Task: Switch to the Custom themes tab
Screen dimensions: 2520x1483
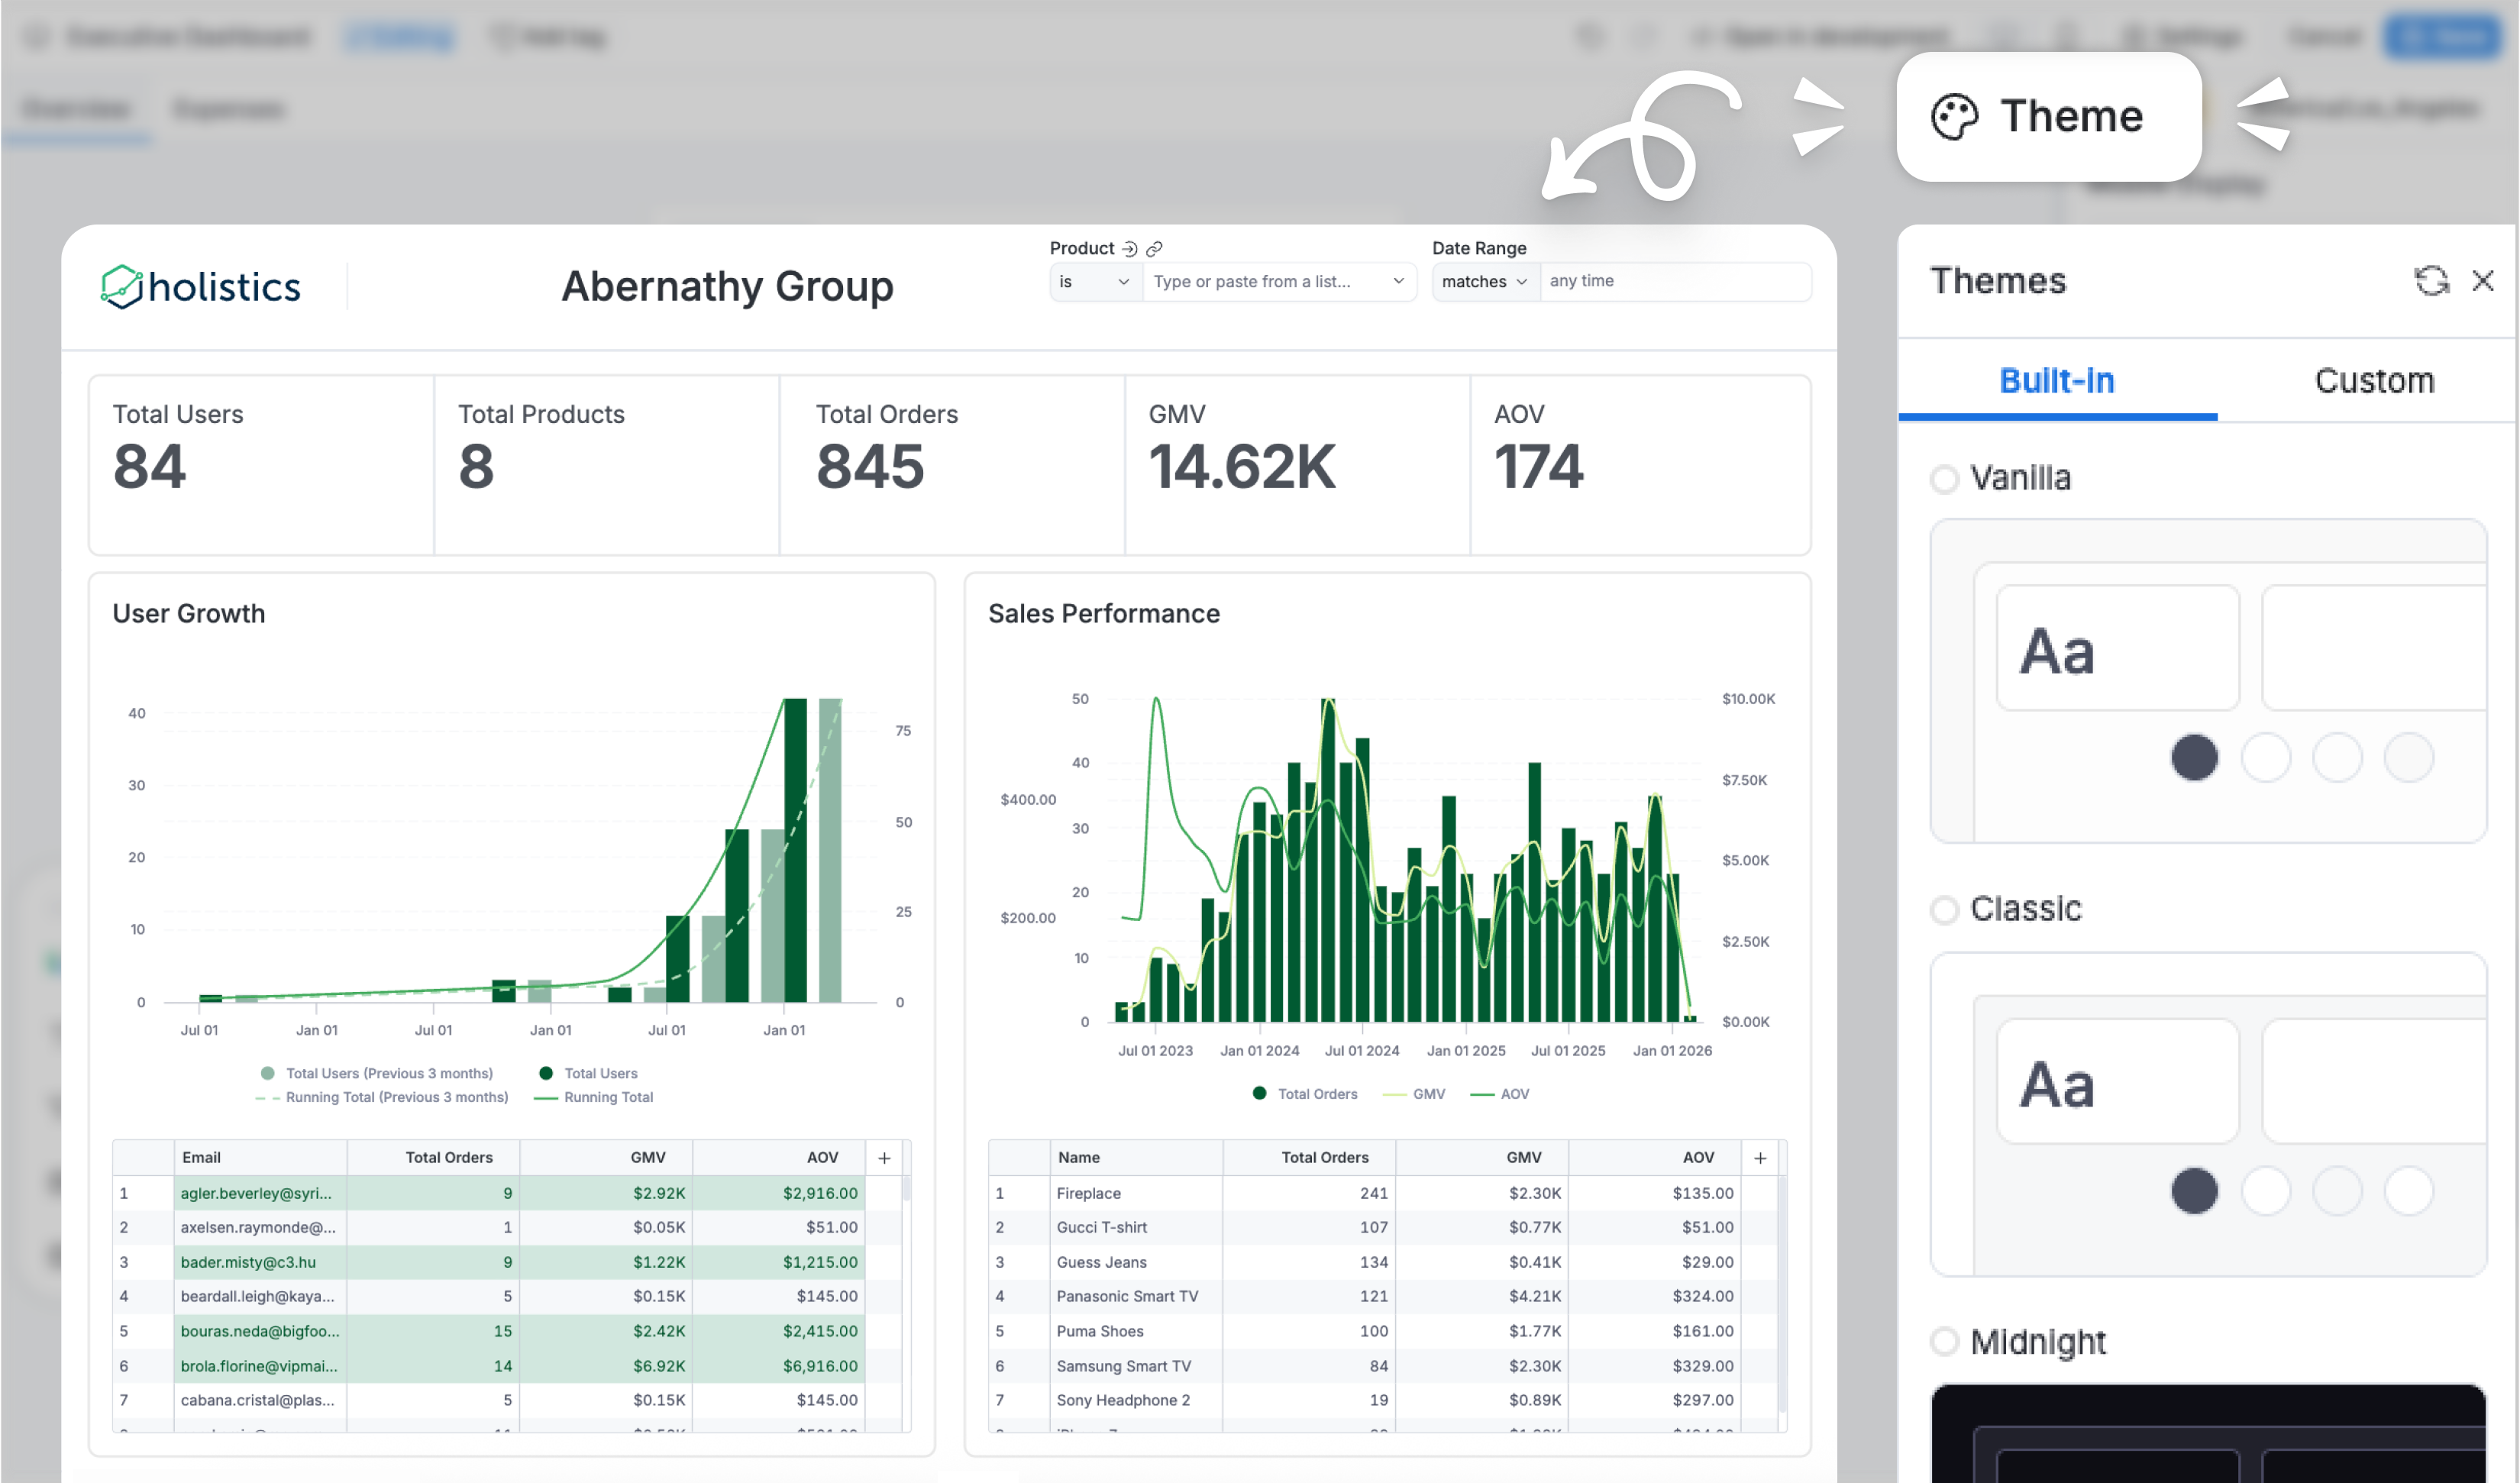Action: coord(2374,380)
